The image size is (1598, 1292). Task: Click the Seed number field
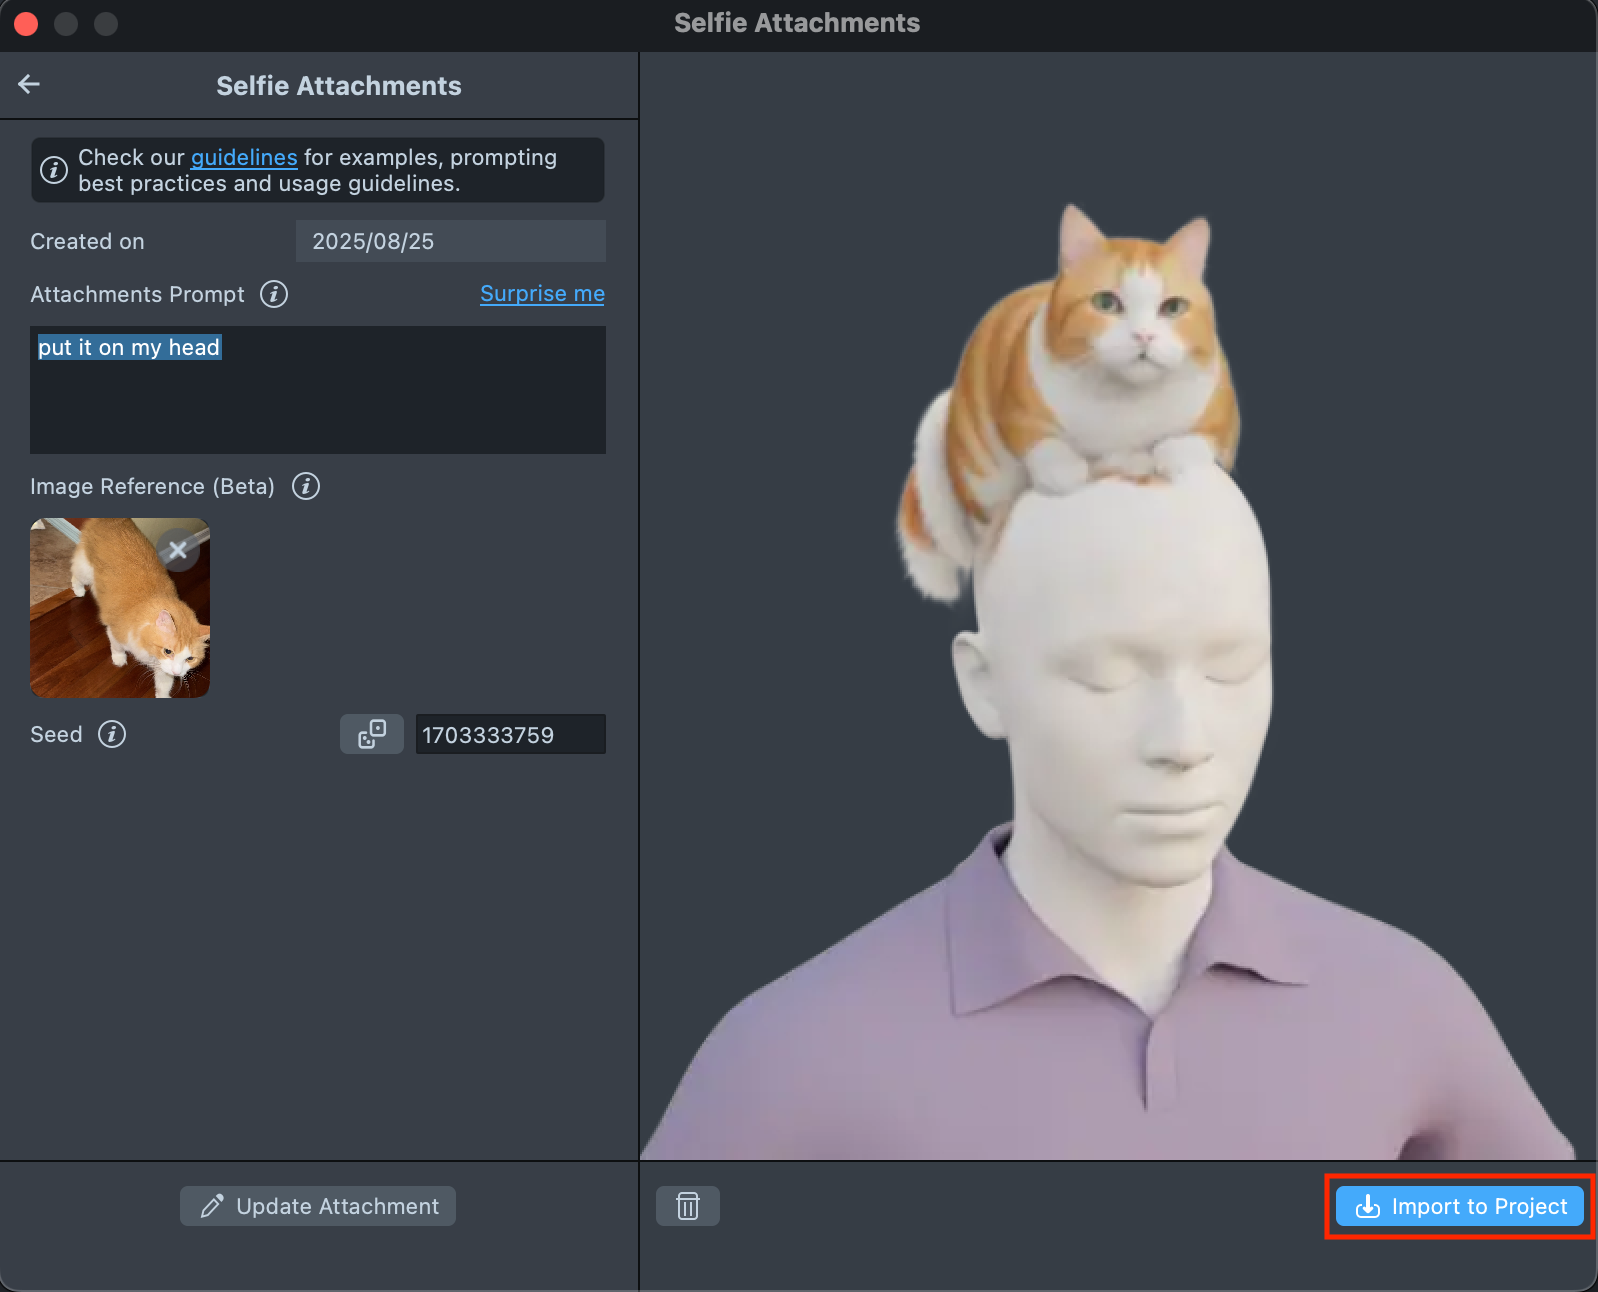[510, 735]
